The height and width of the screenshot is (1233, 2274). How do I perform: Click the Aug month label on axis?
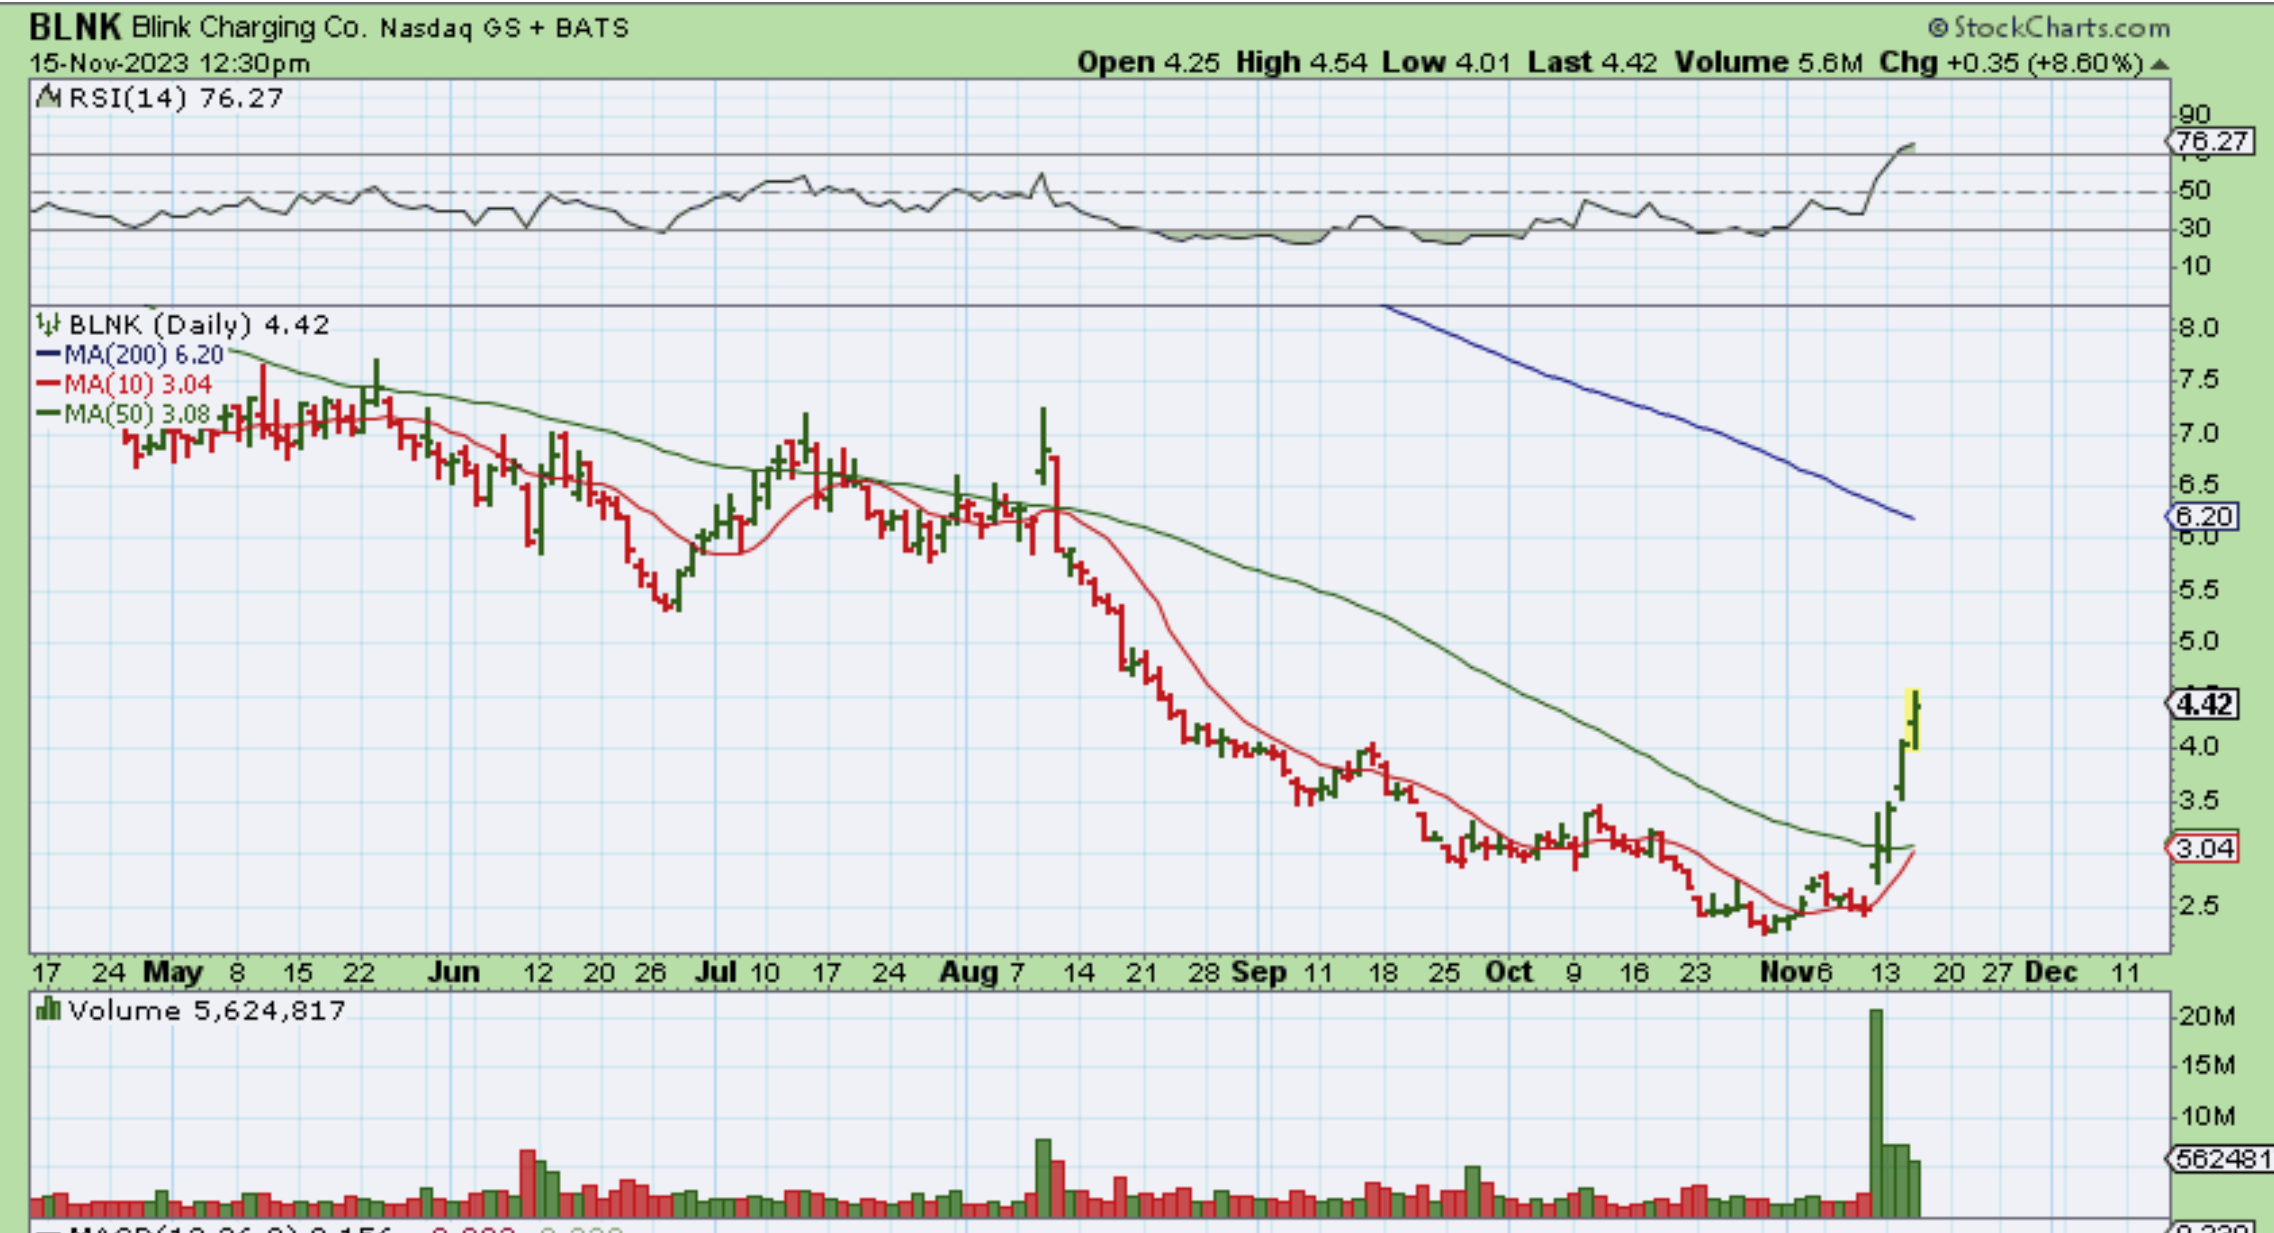coord(967,972)
